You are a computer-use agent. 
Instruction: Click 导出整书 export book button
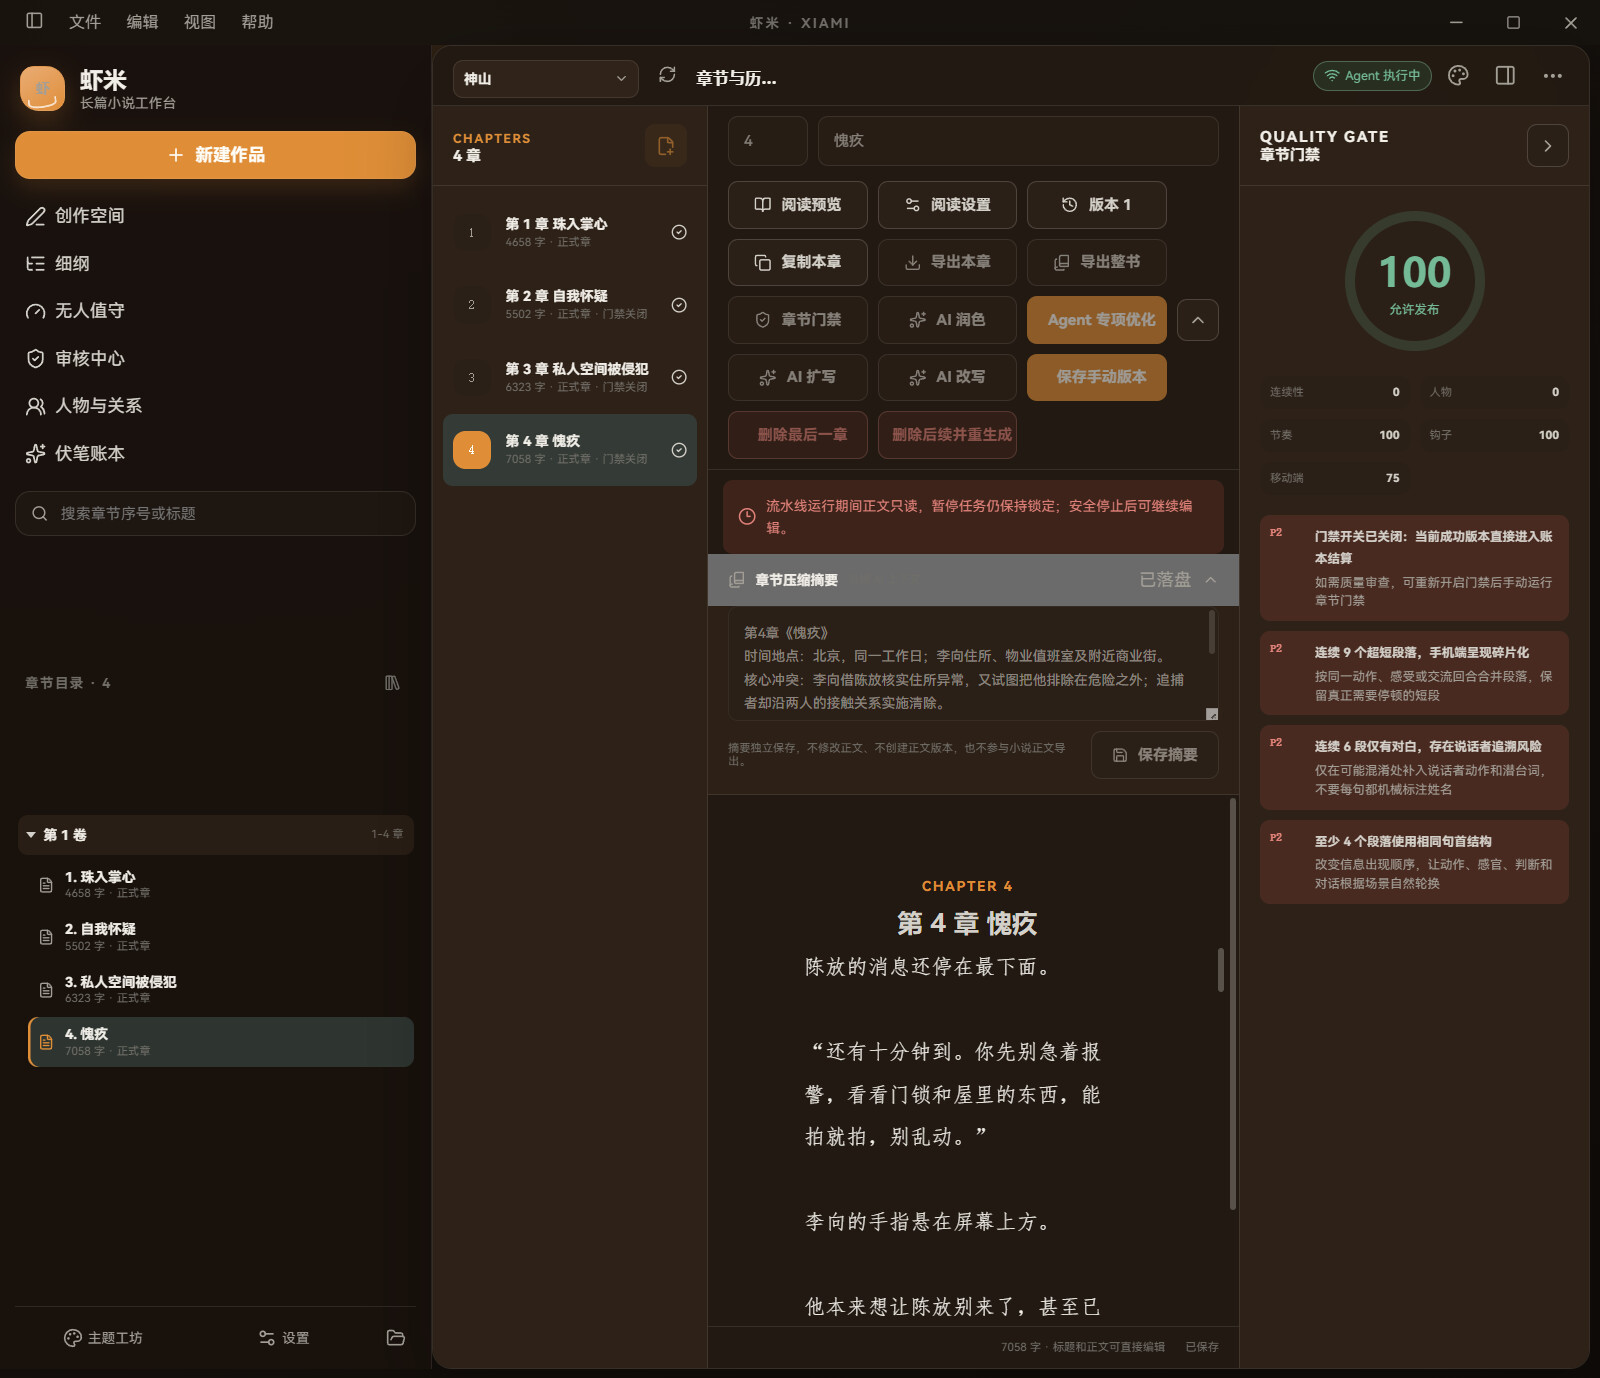click(1097, 262)
